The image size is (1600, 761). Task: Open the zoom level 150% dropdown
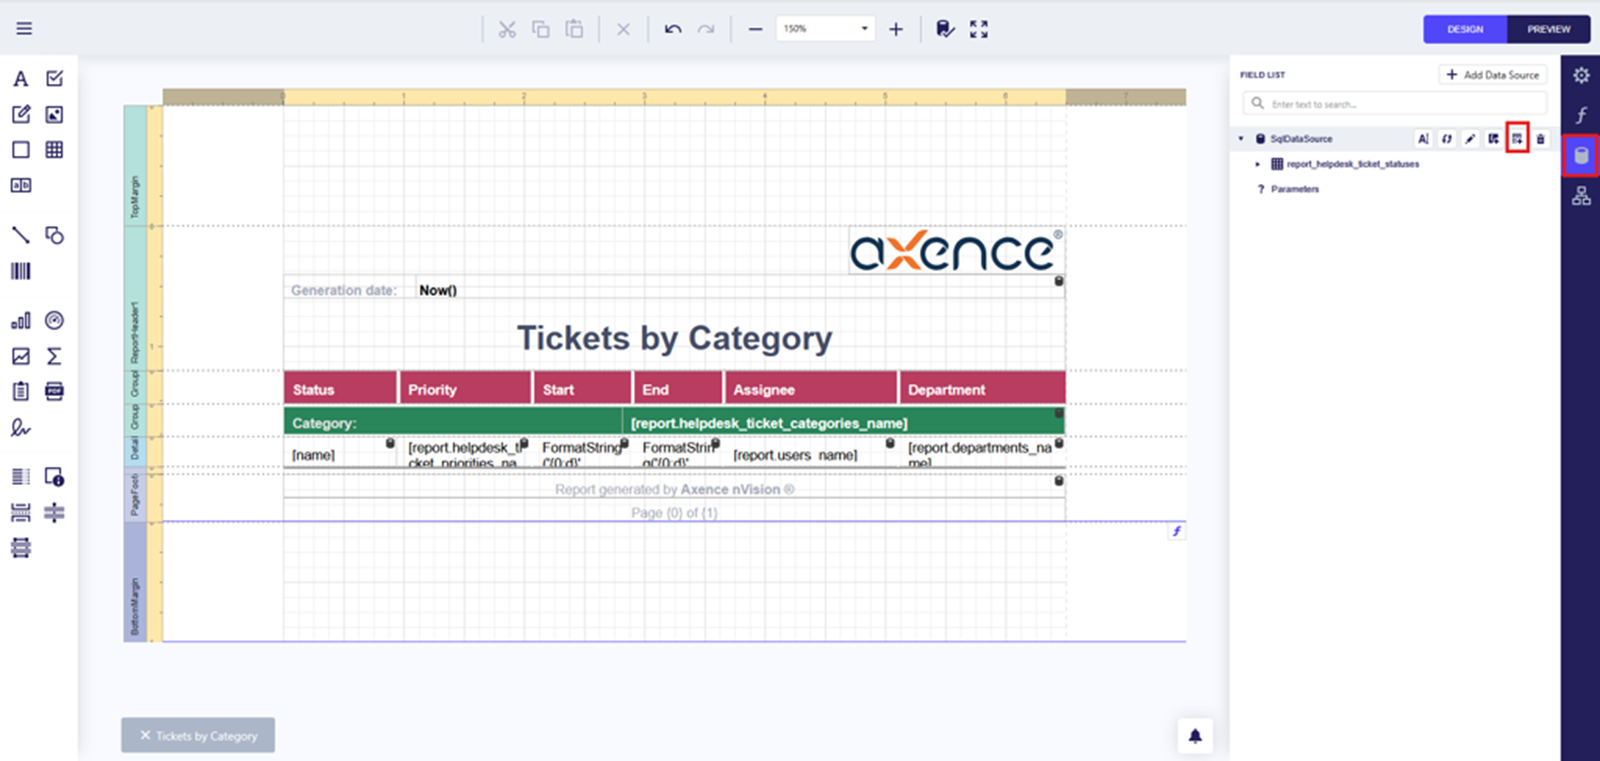point(864,29)
